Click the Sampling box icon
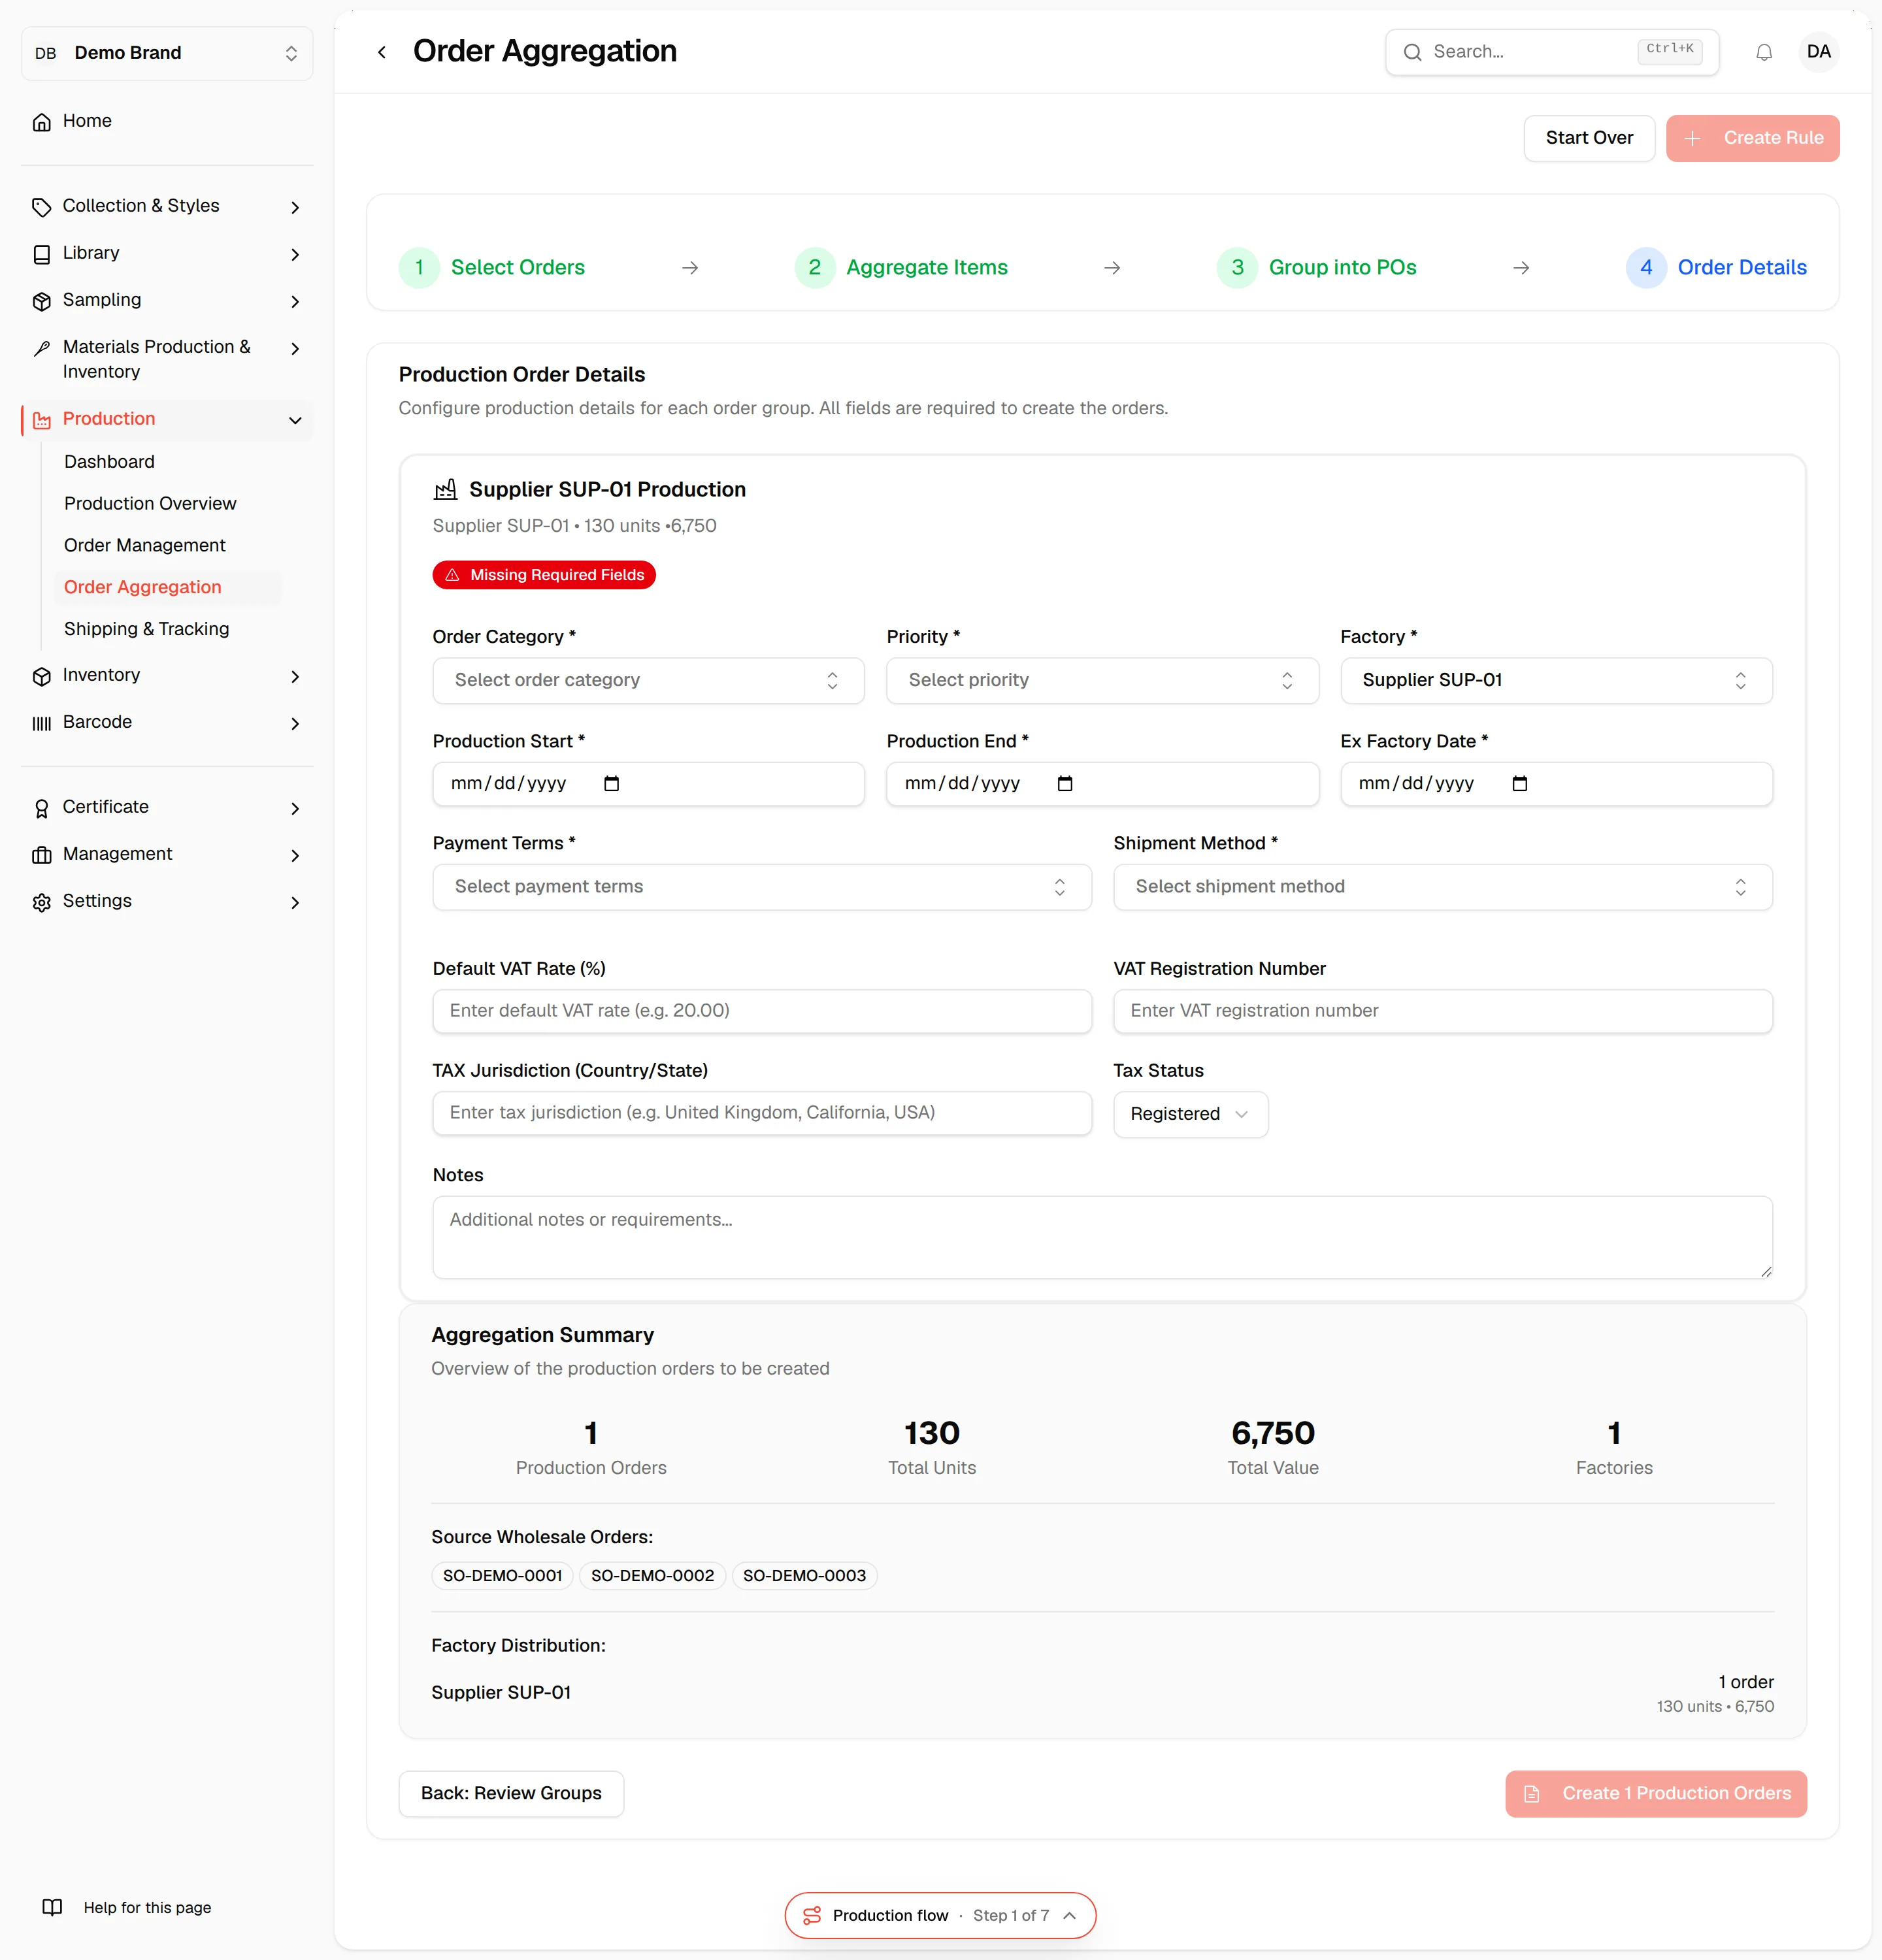 point(41,301)
